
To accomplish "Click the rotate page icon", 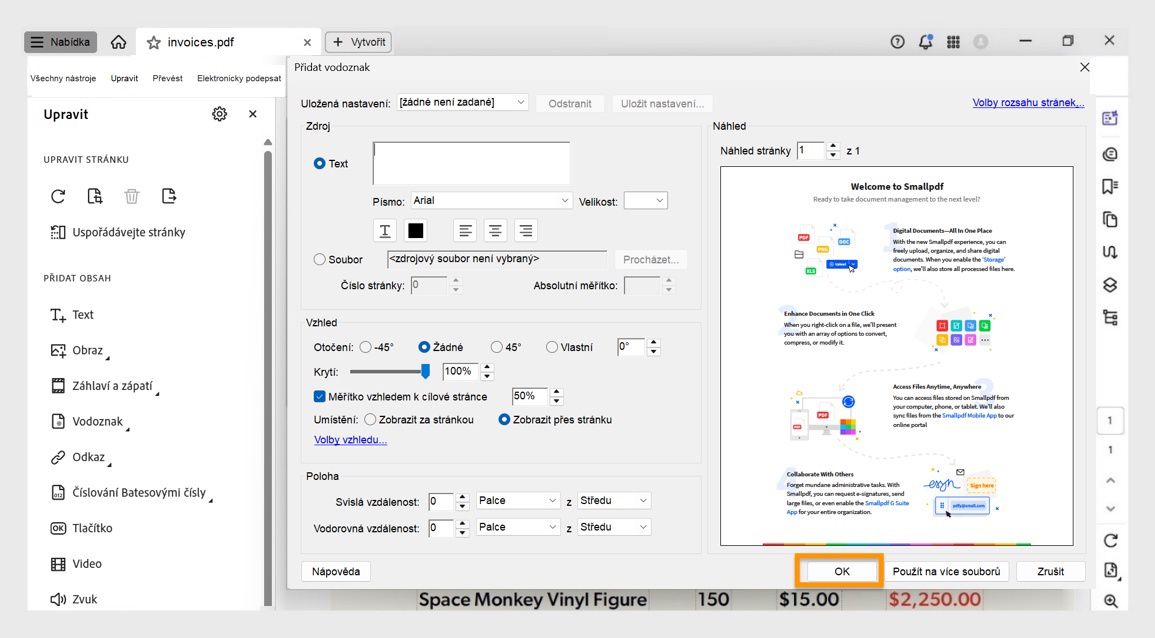I will point(58,196).
